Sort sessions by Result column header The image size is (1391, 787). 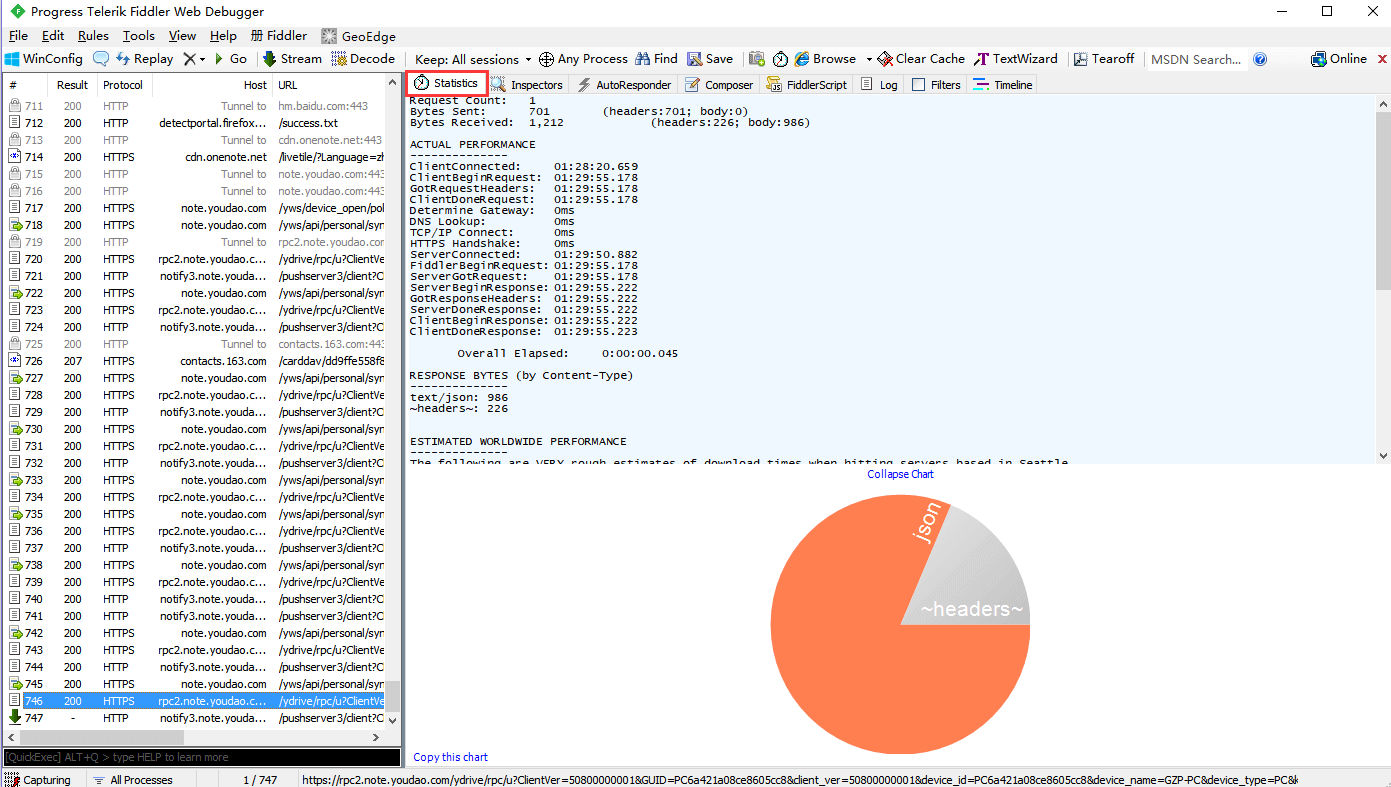click(x=72, y=85)
